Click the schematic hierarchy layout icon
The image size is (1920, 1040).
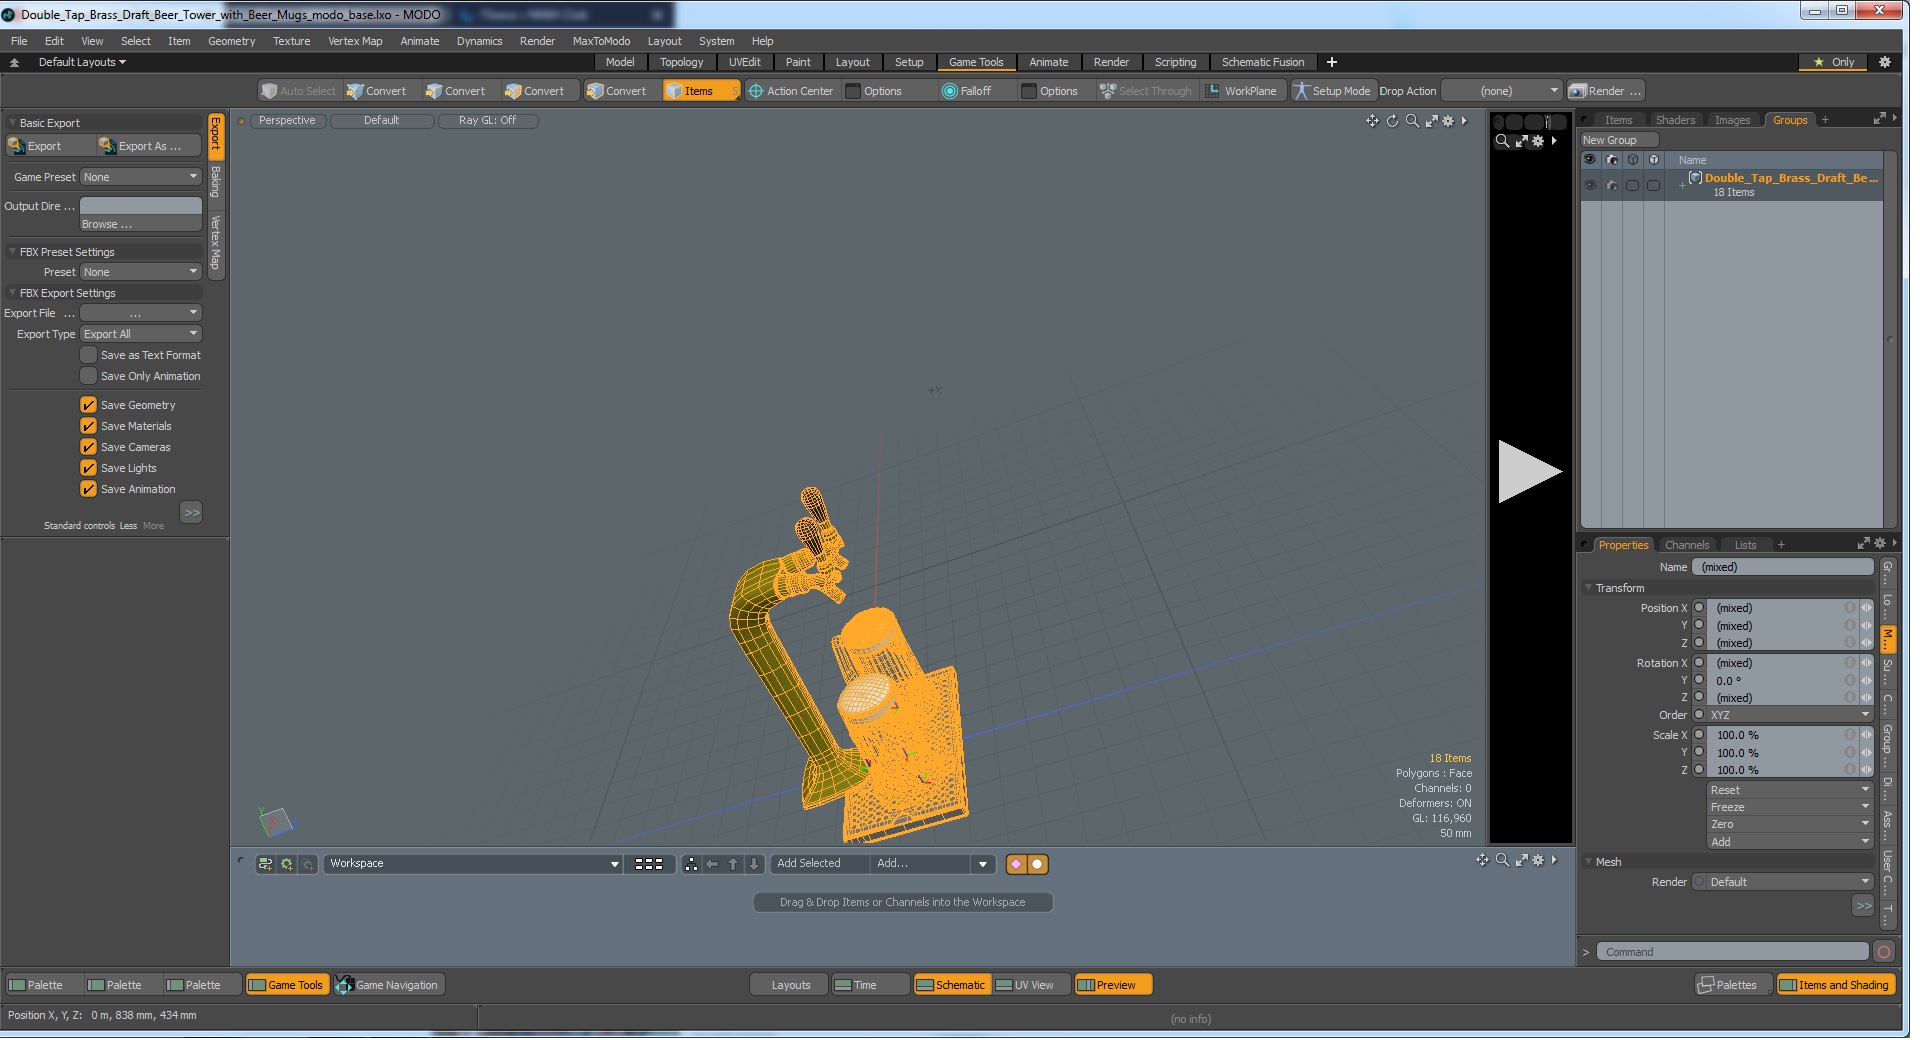pyautogui.click(x=691, y=864)
